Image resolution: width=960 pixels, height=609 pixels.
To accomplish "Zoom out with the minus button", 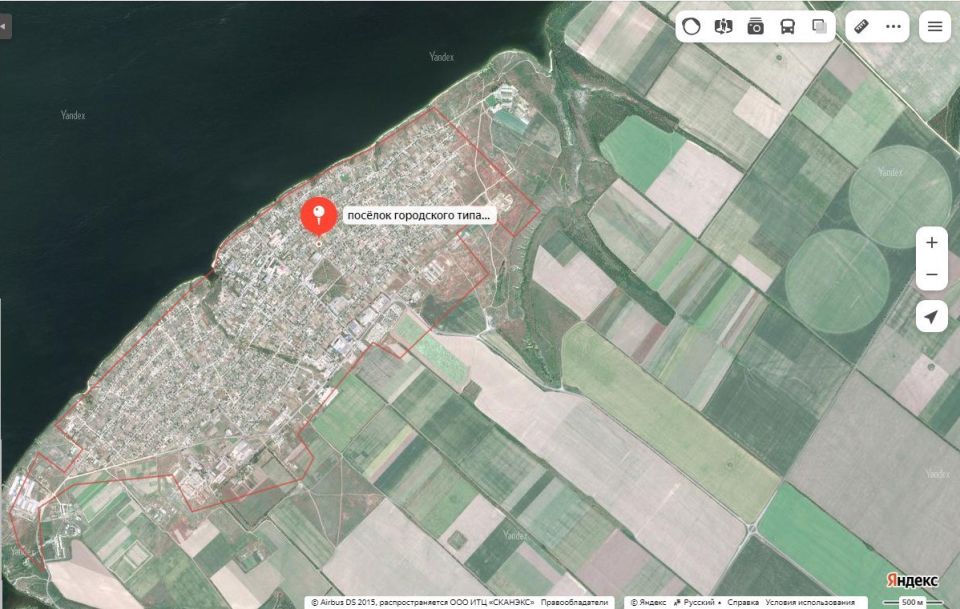I will click(931, 274).
